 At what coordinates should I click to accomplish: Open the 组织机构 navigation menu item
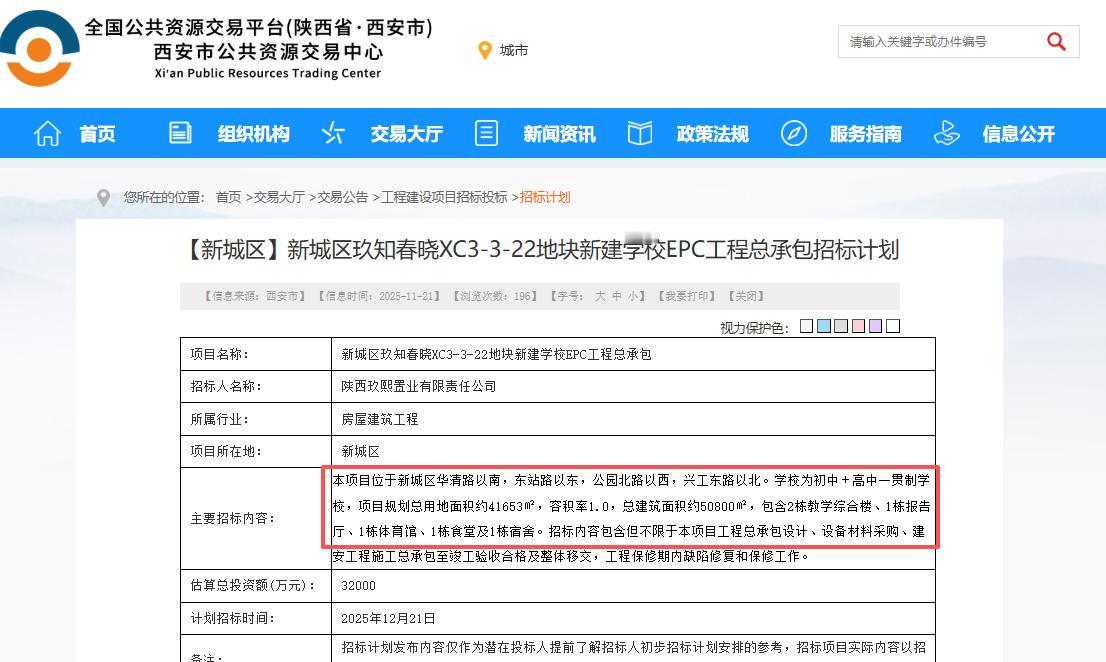tap(253, 133)
